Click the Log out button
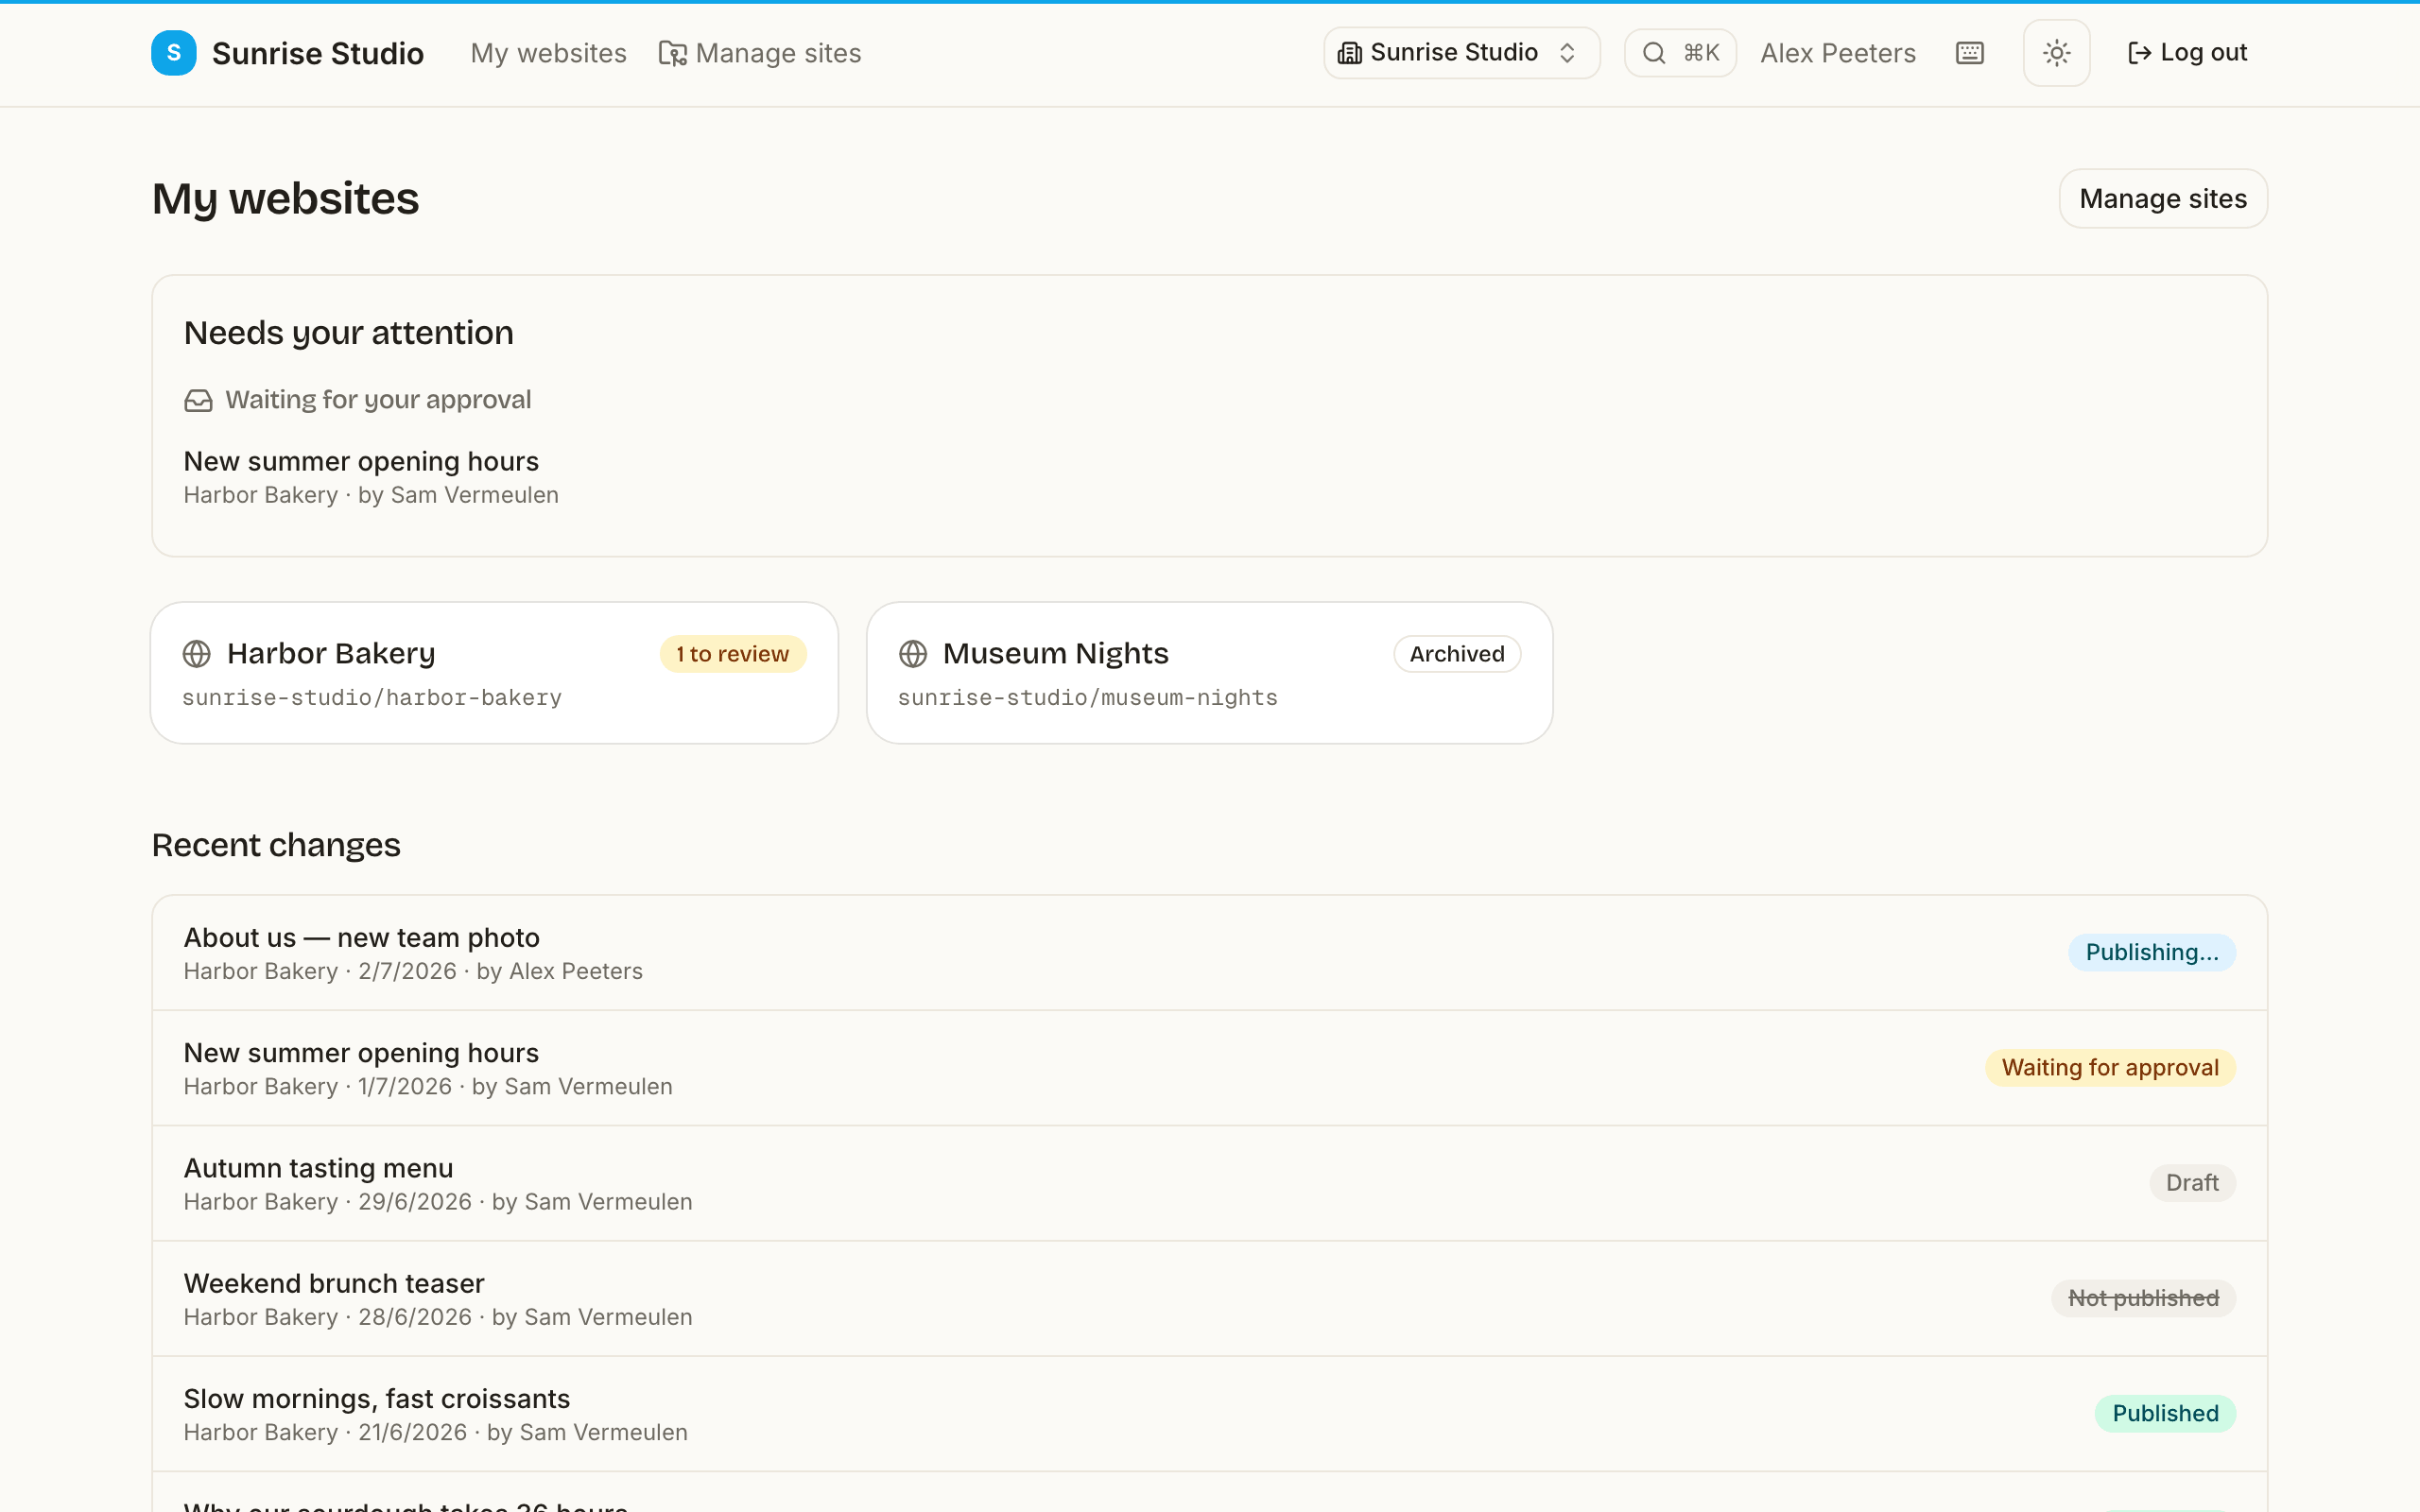This screenshot has height=1512, width=2420. (x=2187, y=53)
